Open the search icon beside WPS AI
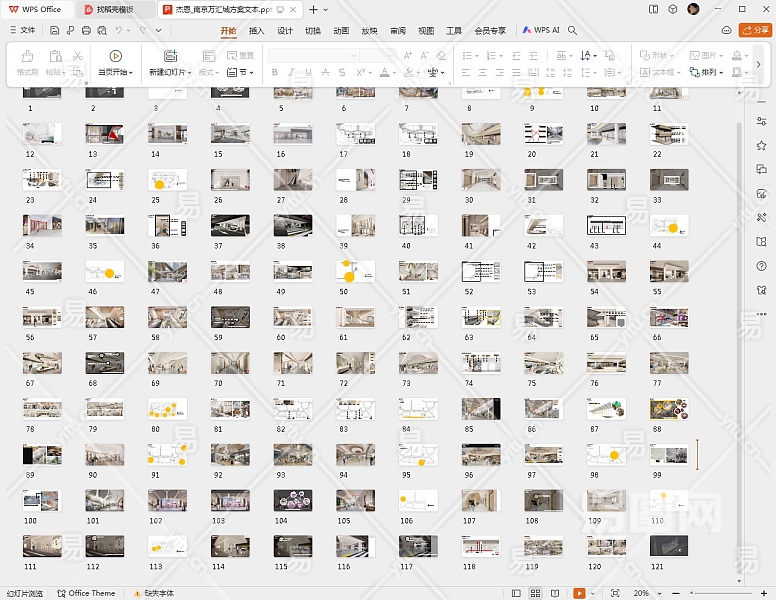The width and height of the screenshot is (776, 600). coord(573,31)
